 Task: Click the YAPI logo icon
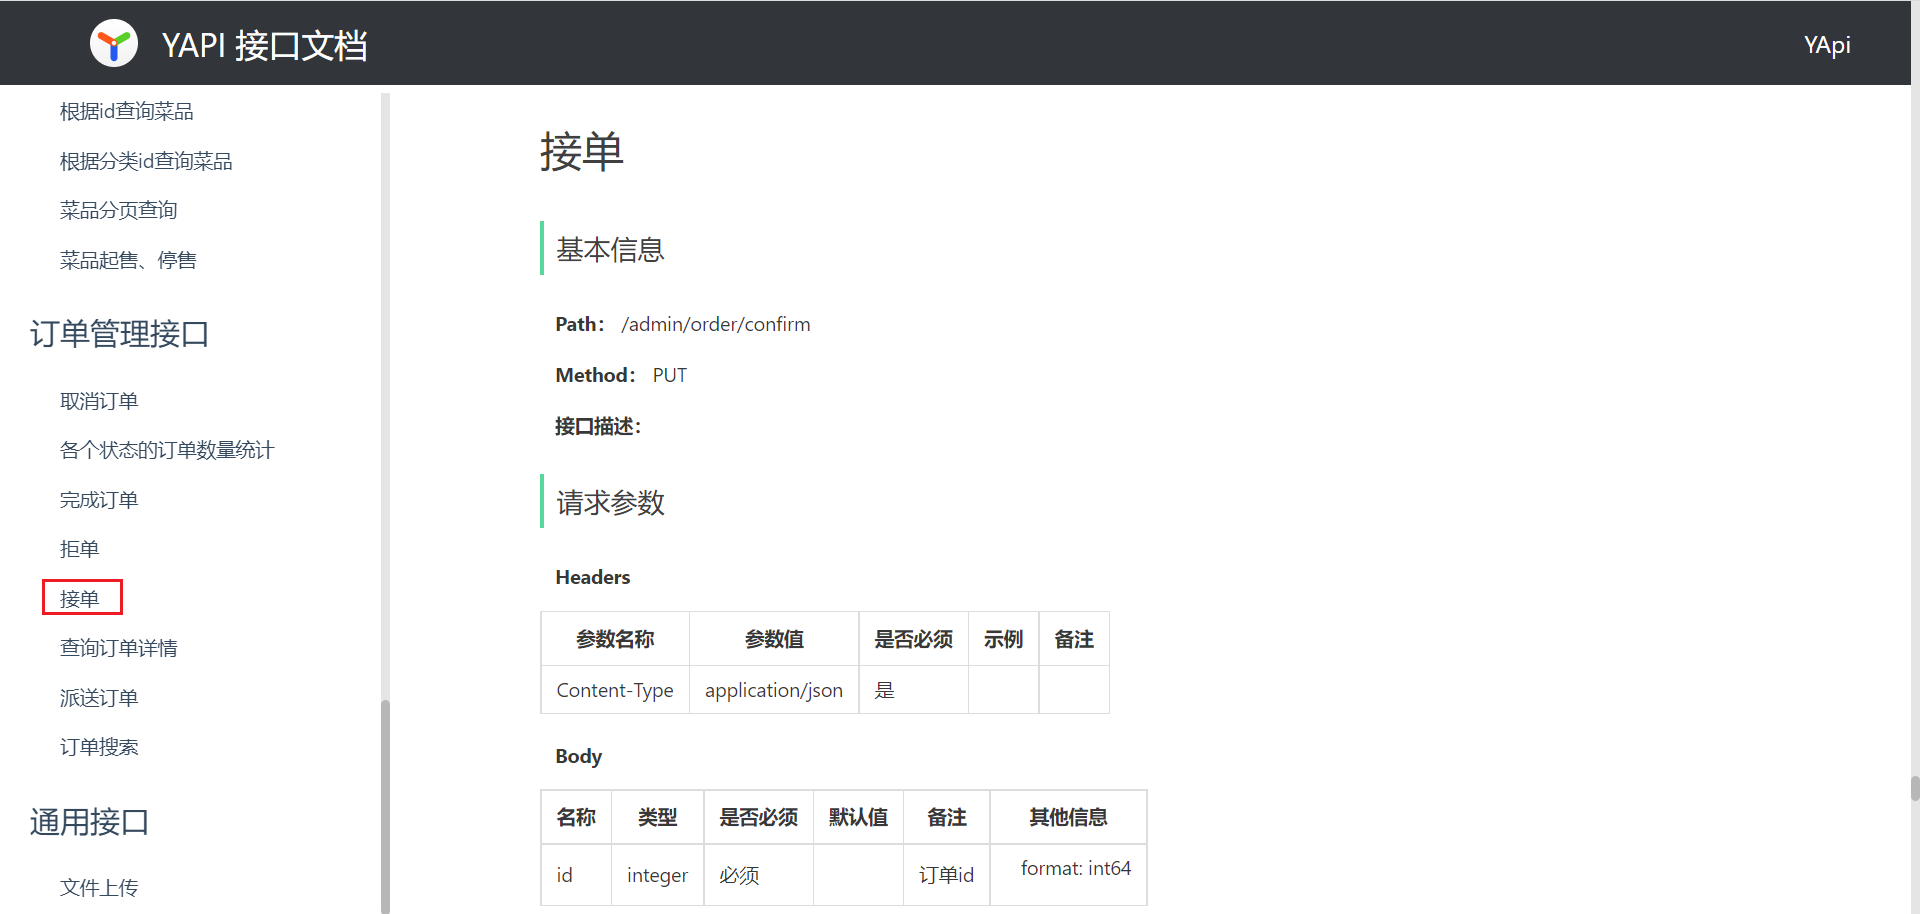tap(114, 44)
